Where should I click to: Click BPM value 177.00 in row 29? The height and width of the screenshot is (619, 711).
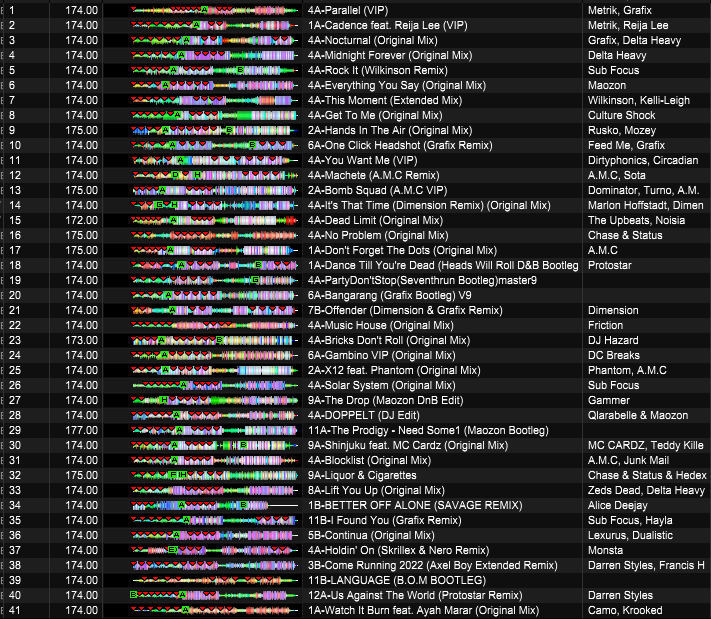pyautogui.click(x=81, y=430)
